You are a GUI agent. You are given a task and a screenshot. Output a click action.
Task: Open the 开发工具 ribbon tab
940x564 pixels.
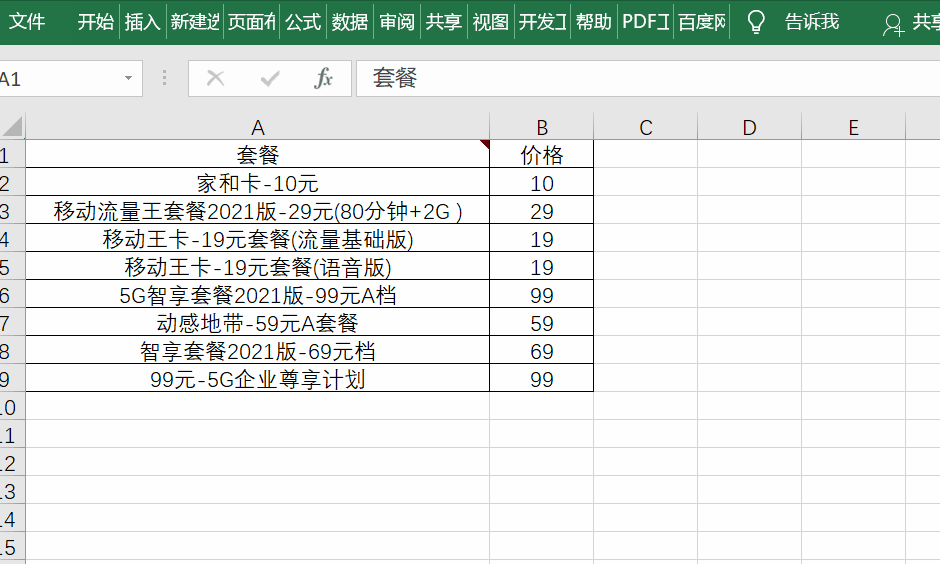point(543,22)
